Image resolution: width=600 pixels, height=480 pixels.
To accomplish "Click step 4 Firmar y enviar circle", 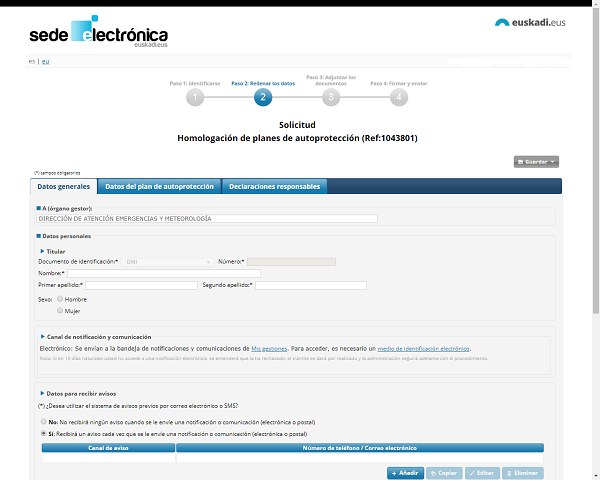I will pos(399,97).
